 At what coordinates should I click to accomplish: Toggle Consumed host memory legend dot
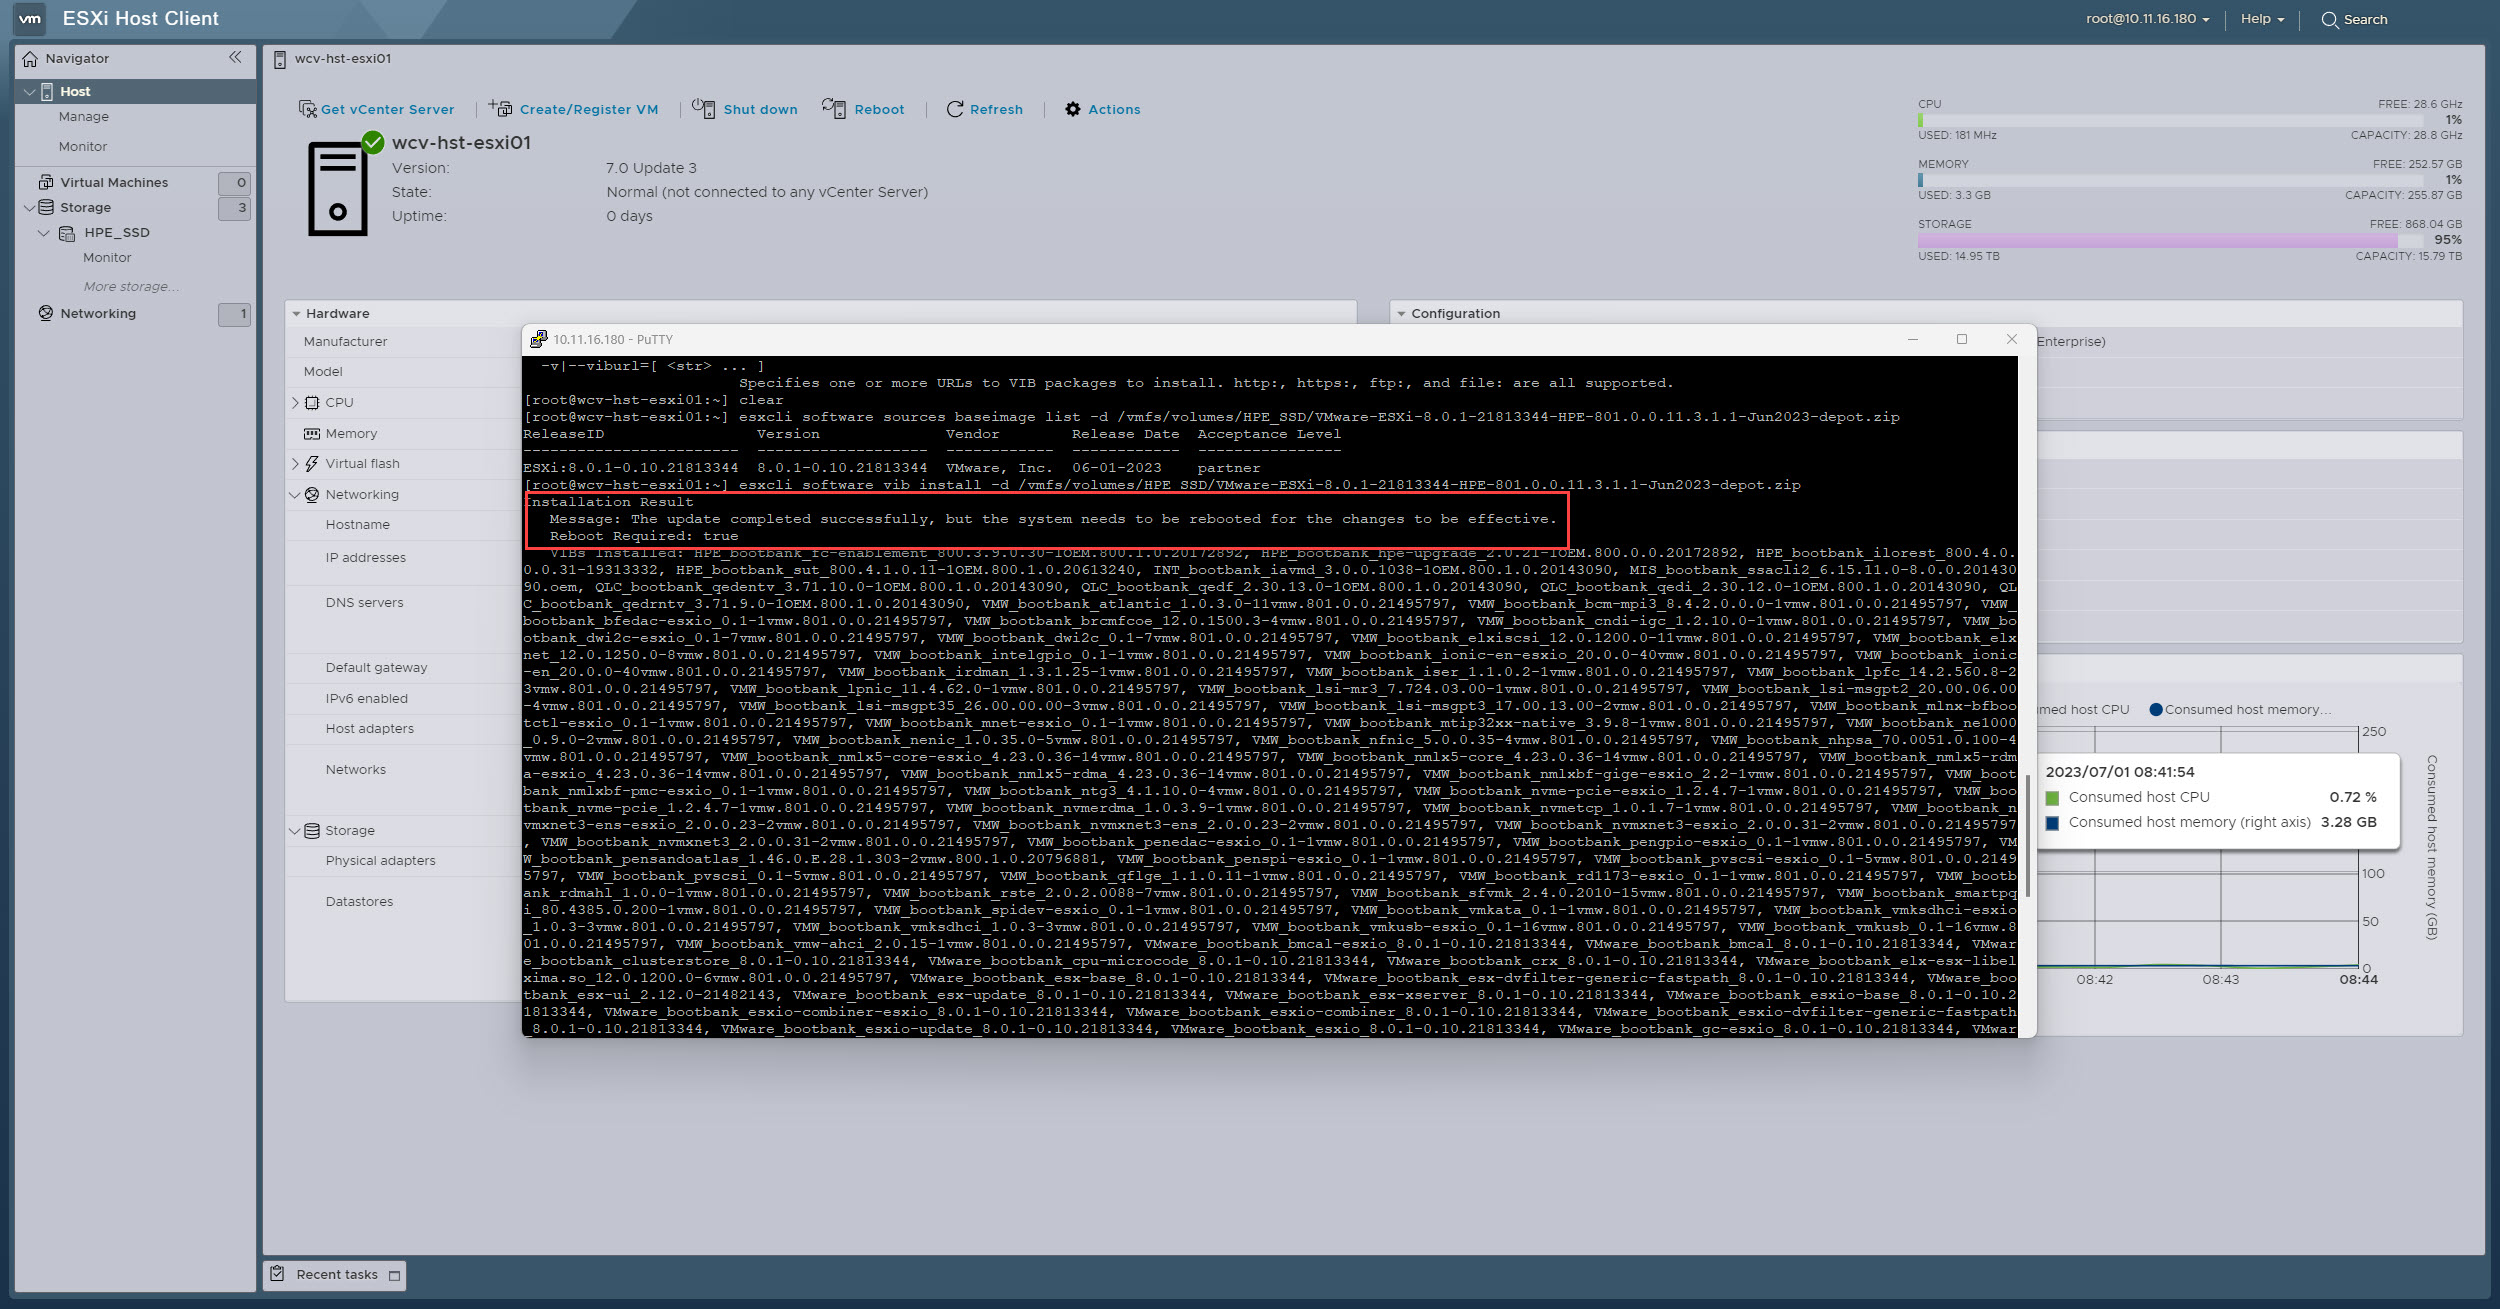click(2156, 710)
